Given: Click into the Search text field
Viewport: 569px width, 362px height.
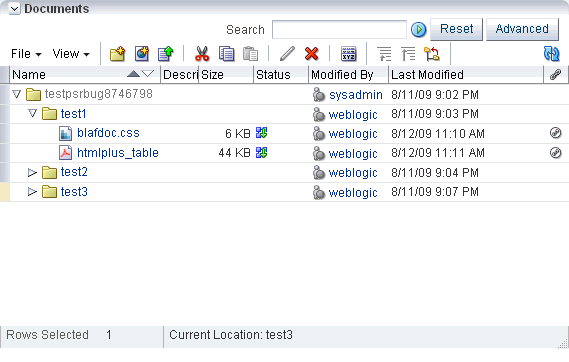Looking at the screenshot, I should (339, 29).
